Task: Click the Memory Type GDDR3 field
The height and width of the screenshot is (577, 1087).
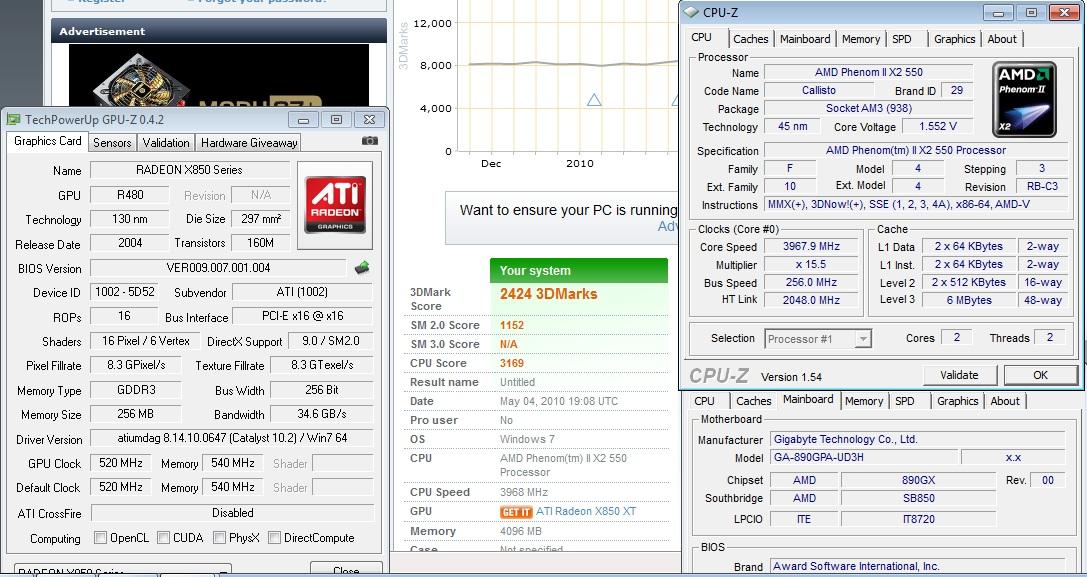Action: point(136,390)
